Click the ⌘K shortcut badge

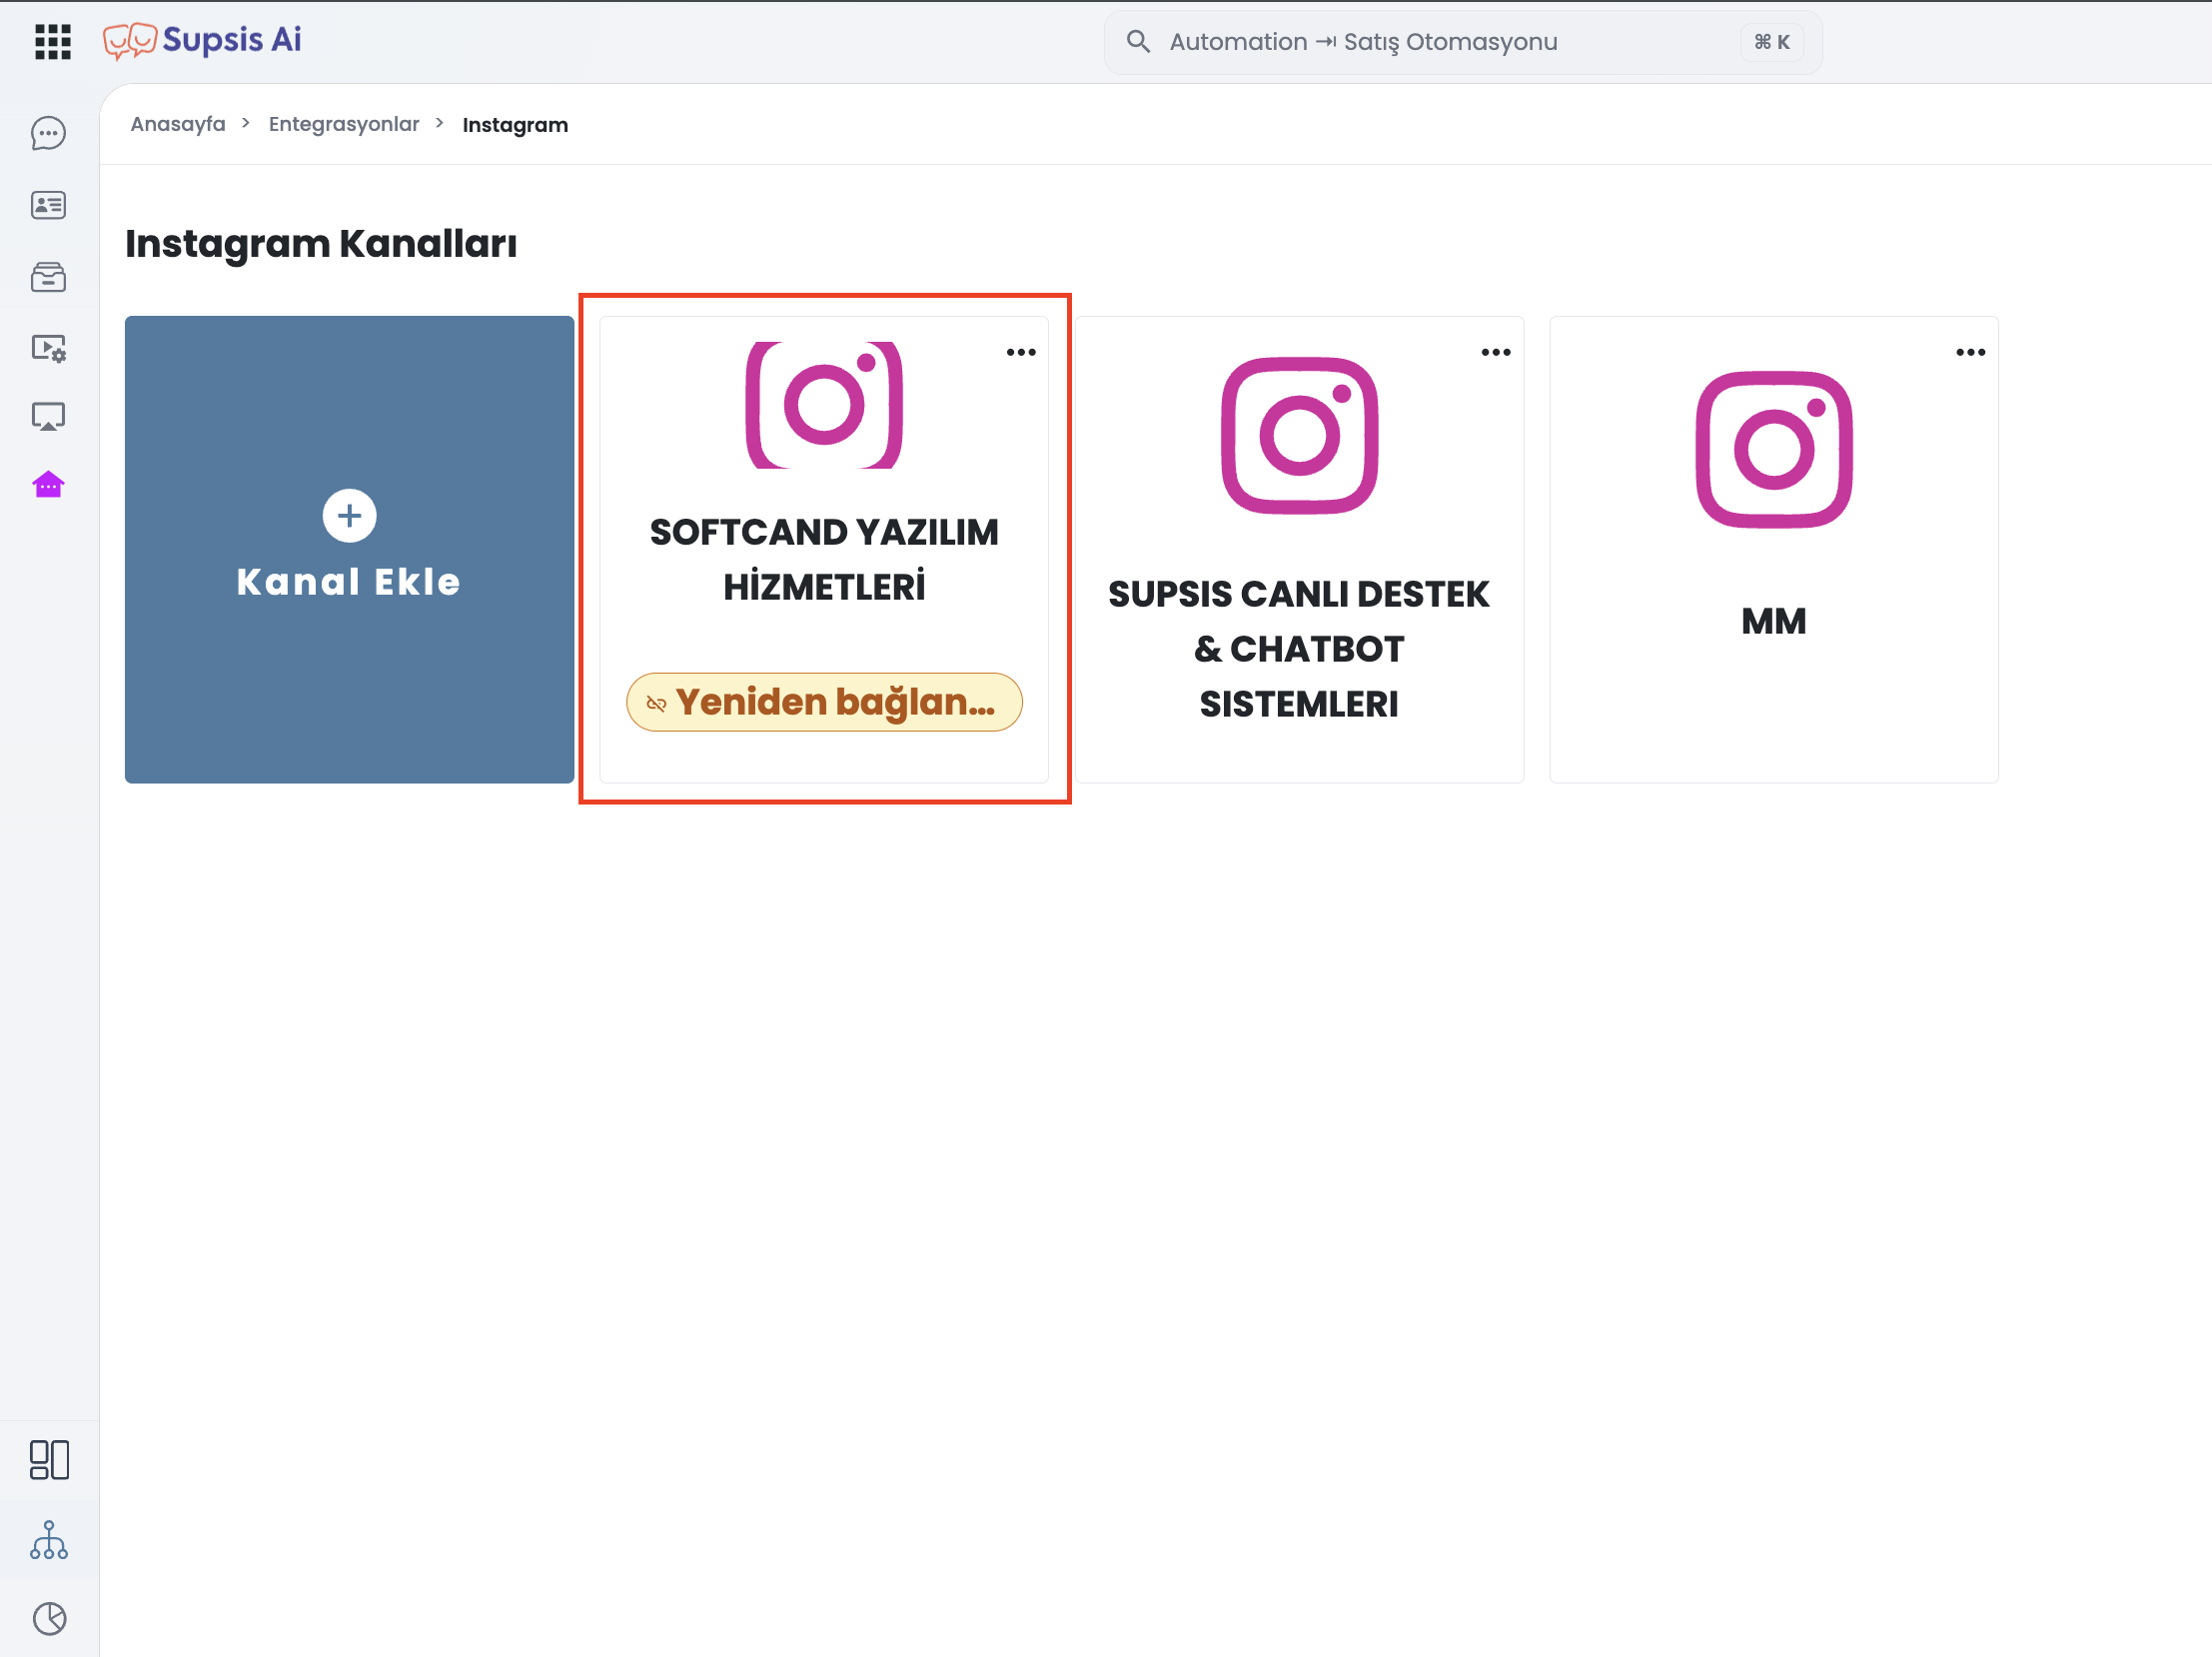(1772, 42)
